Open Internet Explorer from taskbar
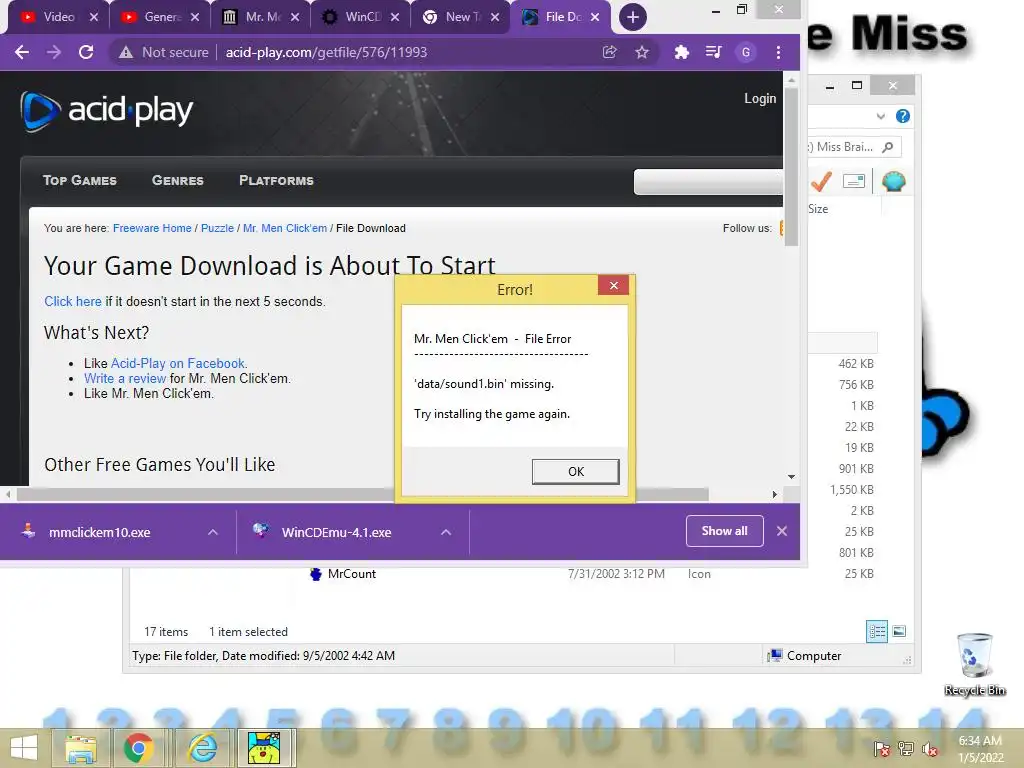 click(202, 748)
